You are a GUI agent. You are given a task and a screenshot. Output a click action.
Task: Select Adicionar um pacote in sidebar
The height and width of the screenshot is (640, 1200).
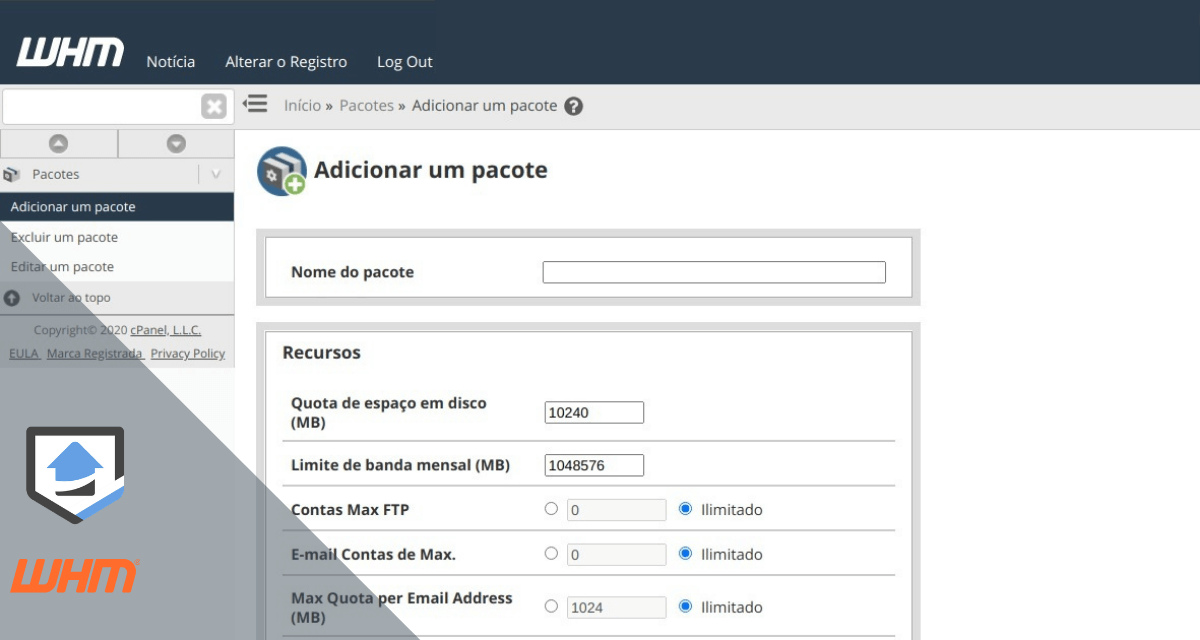(117, 207)
